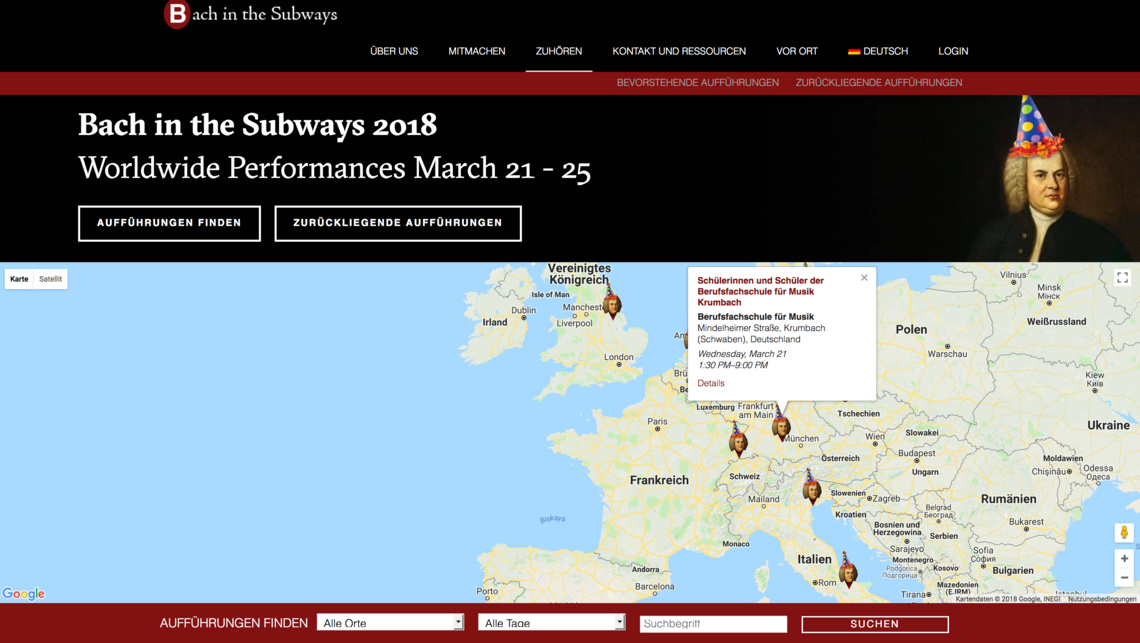The image size is (1140, 643).
Task: Click the AUFFÜHRUNGEN FINDEN hero button
Action: tap(169, 223)
